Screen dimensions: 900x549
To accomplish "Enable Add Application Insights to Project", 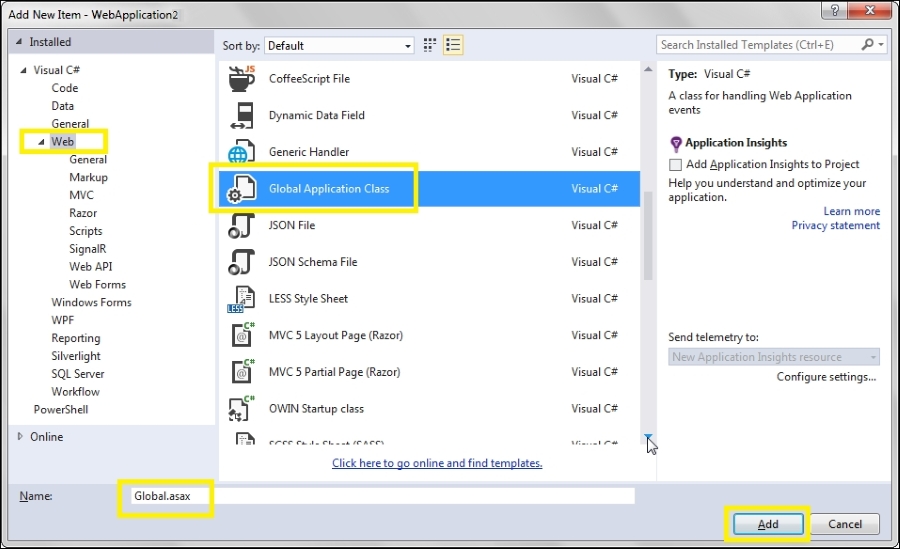I will [676, 165].
